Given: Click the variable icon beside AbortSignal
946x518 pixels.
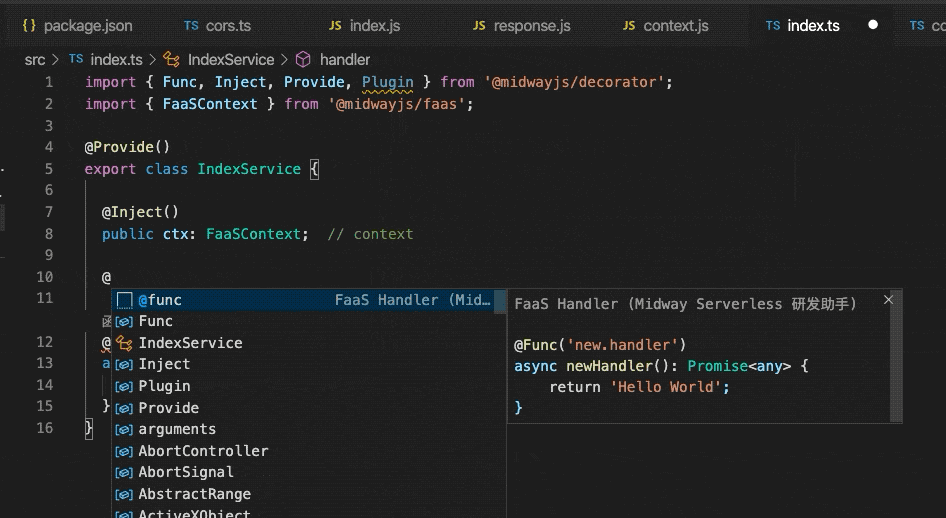Looking at the screenshot, I should 124,473.
